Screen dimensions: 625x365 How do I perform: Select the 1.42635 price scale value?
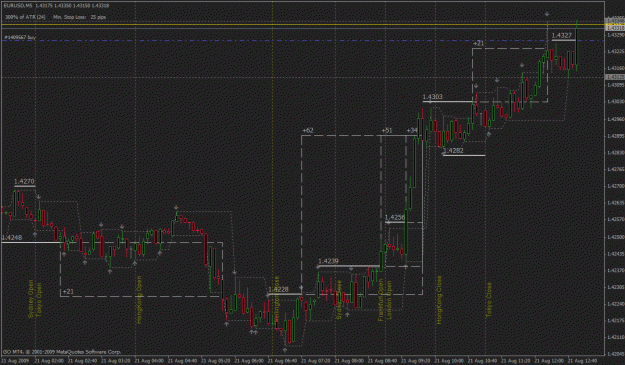[615, 203]
